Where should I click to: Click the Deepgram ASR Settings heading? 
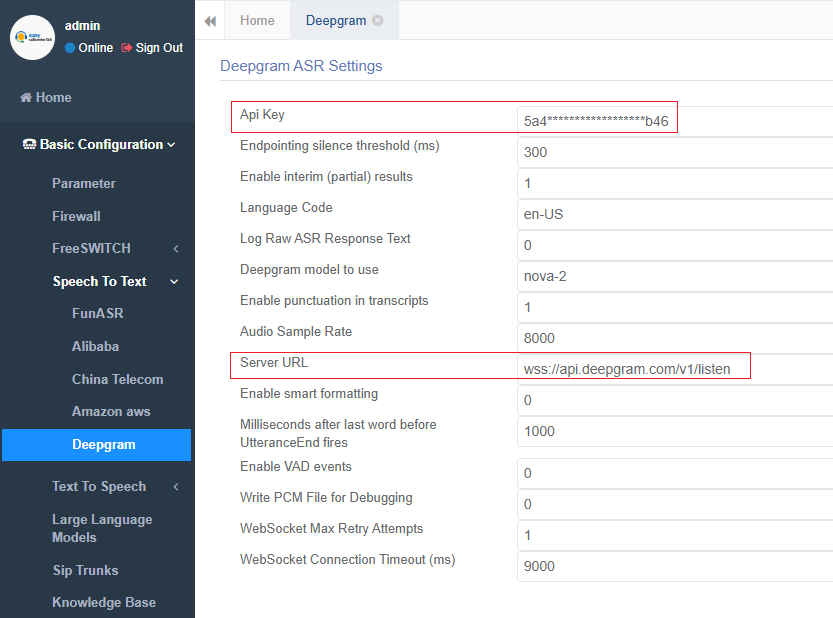coord(301,66)
